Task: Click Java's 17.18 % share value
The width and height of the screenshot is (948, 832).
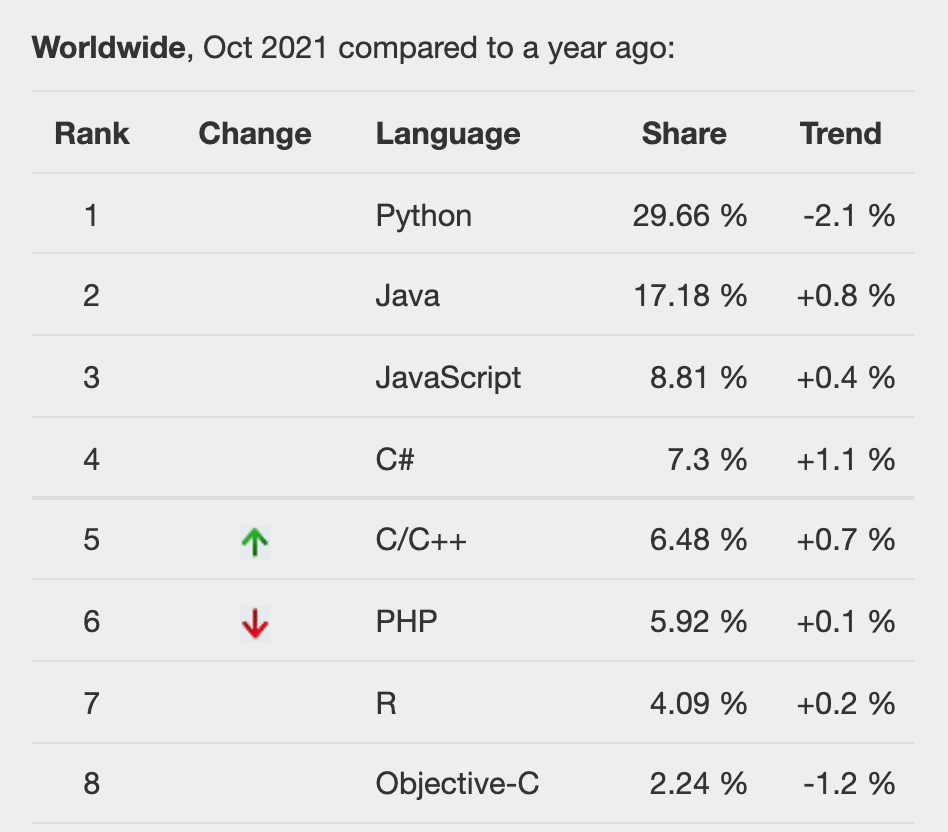Action: tap(690, 297)
